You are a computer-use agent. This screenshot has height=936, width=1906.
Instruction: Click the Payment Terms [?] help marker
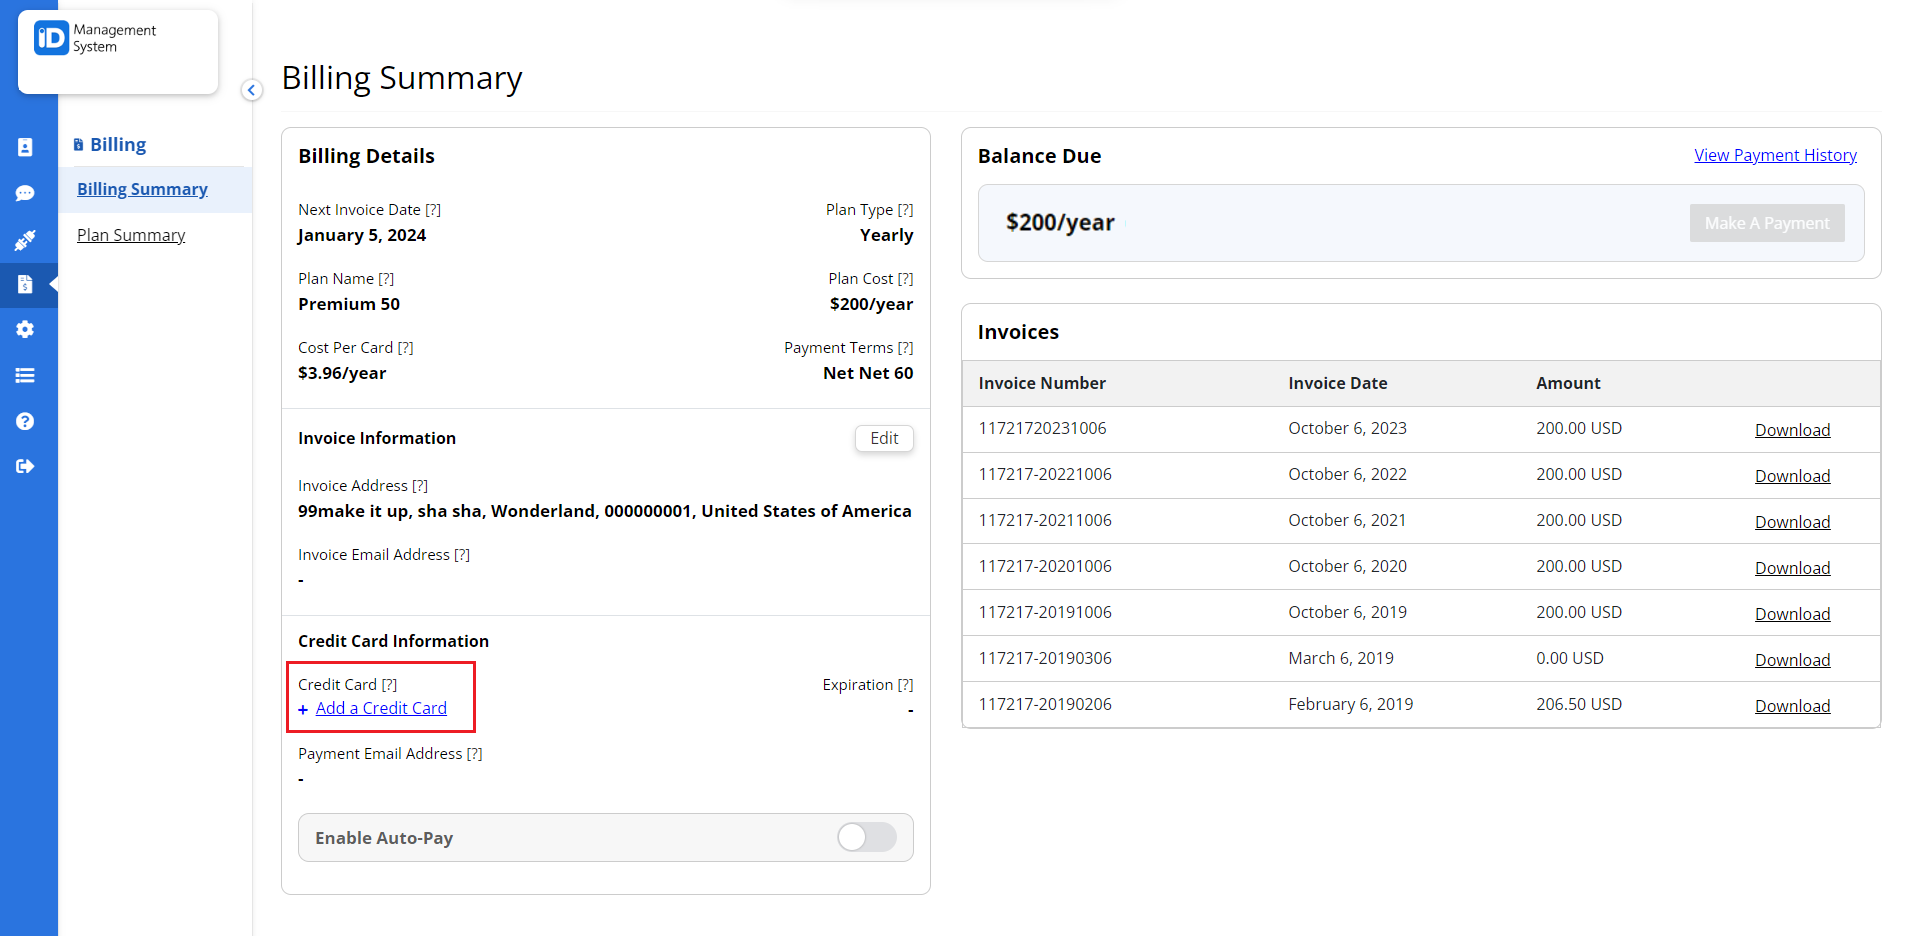pos(905,348)
